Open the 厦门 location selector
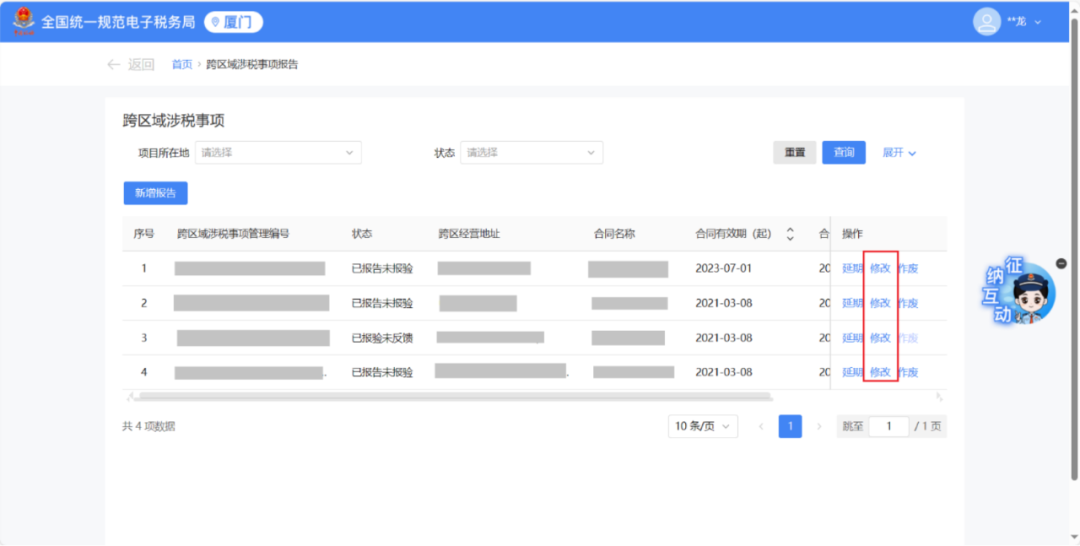The height and width of the screenshot is (546, 1080). tap(233, 22)
